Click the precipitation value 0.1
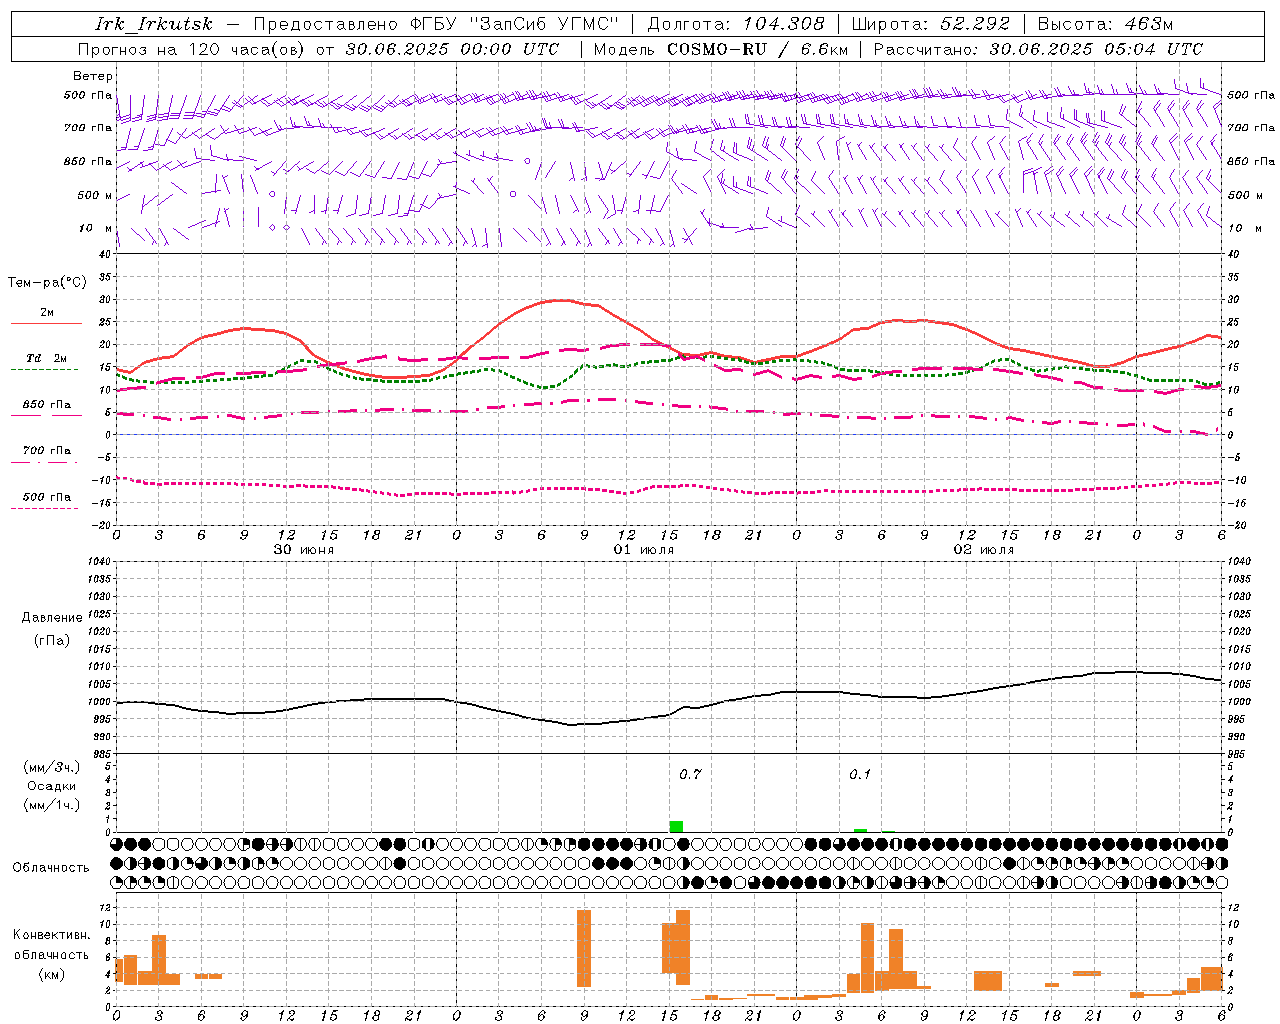Screen dimensions: 1280x1024 coord(860,774)
